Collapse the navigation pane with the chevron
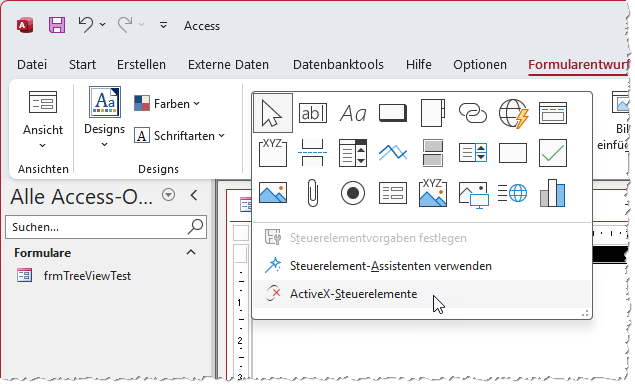The height and width of the screenshot is (386, 635). point(194,195)
